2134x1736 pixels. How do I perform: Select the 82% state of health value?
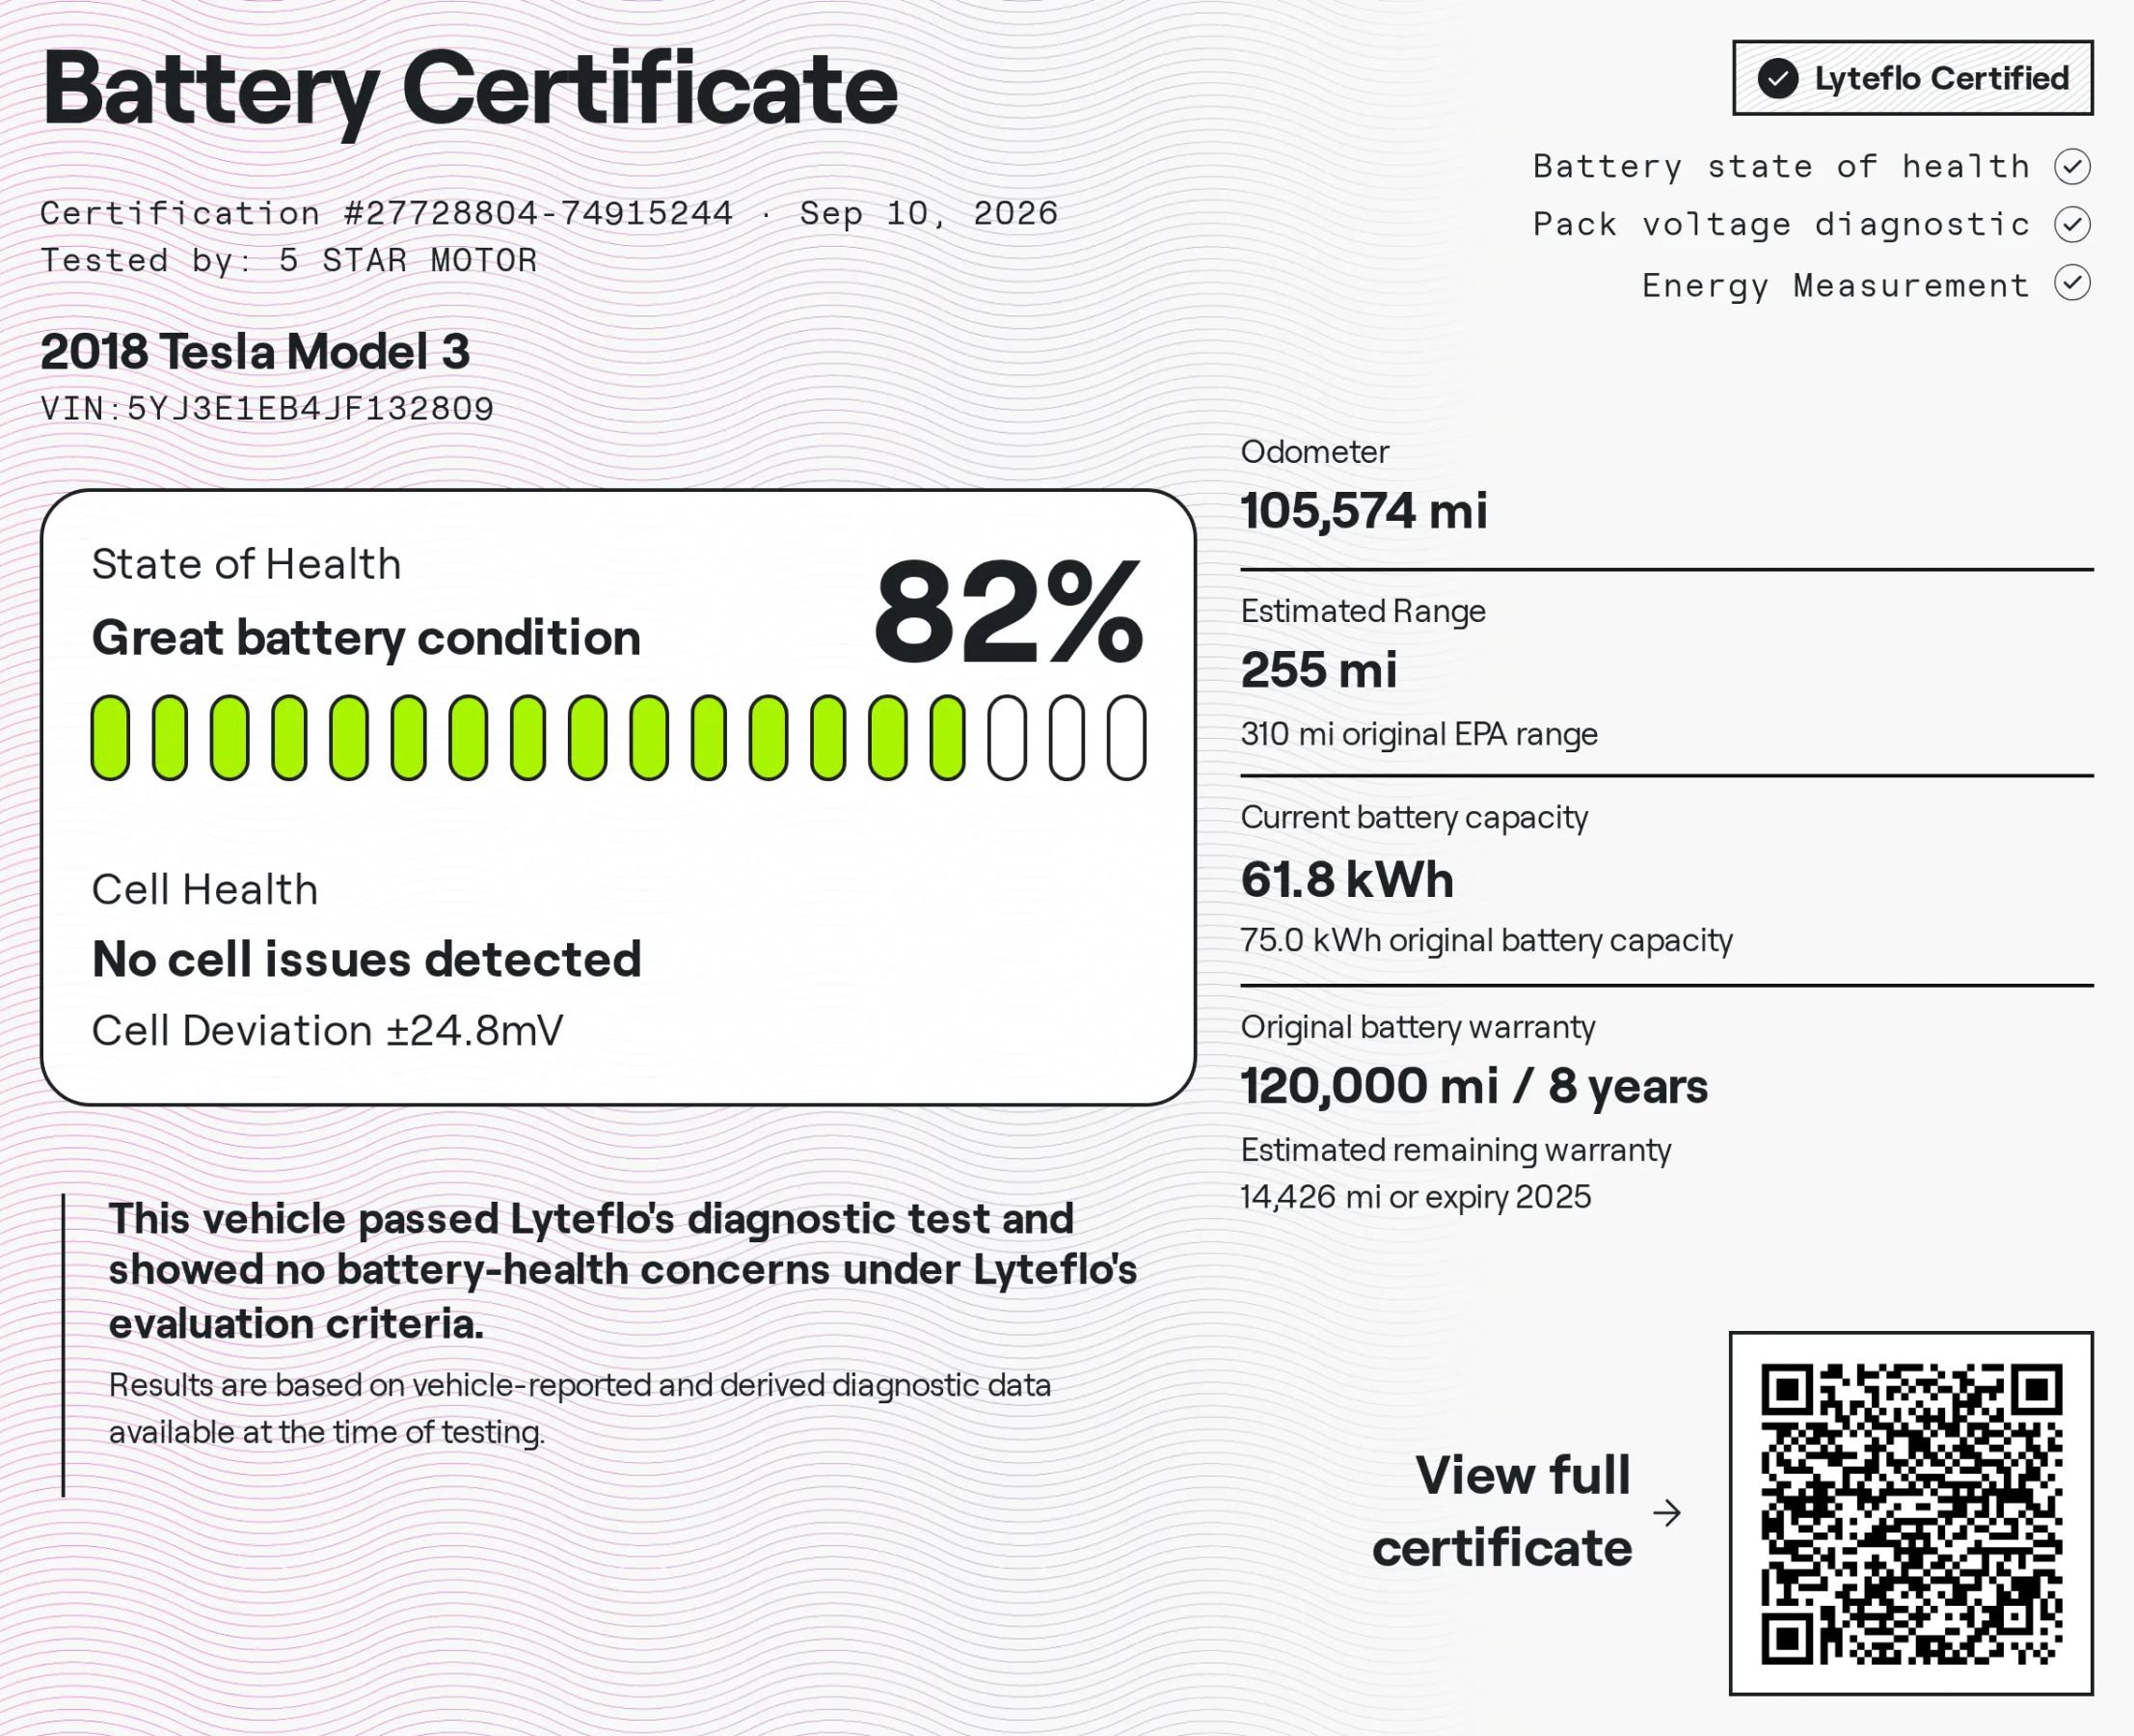pyautogui.click(x=1009, y=613)
